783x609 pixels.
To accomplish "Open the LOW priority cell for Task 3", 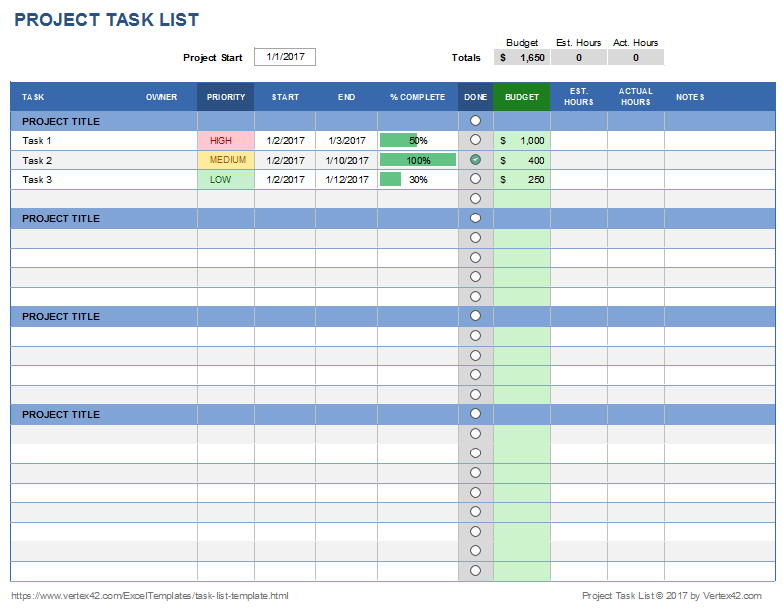I will (x=225, y=180).
